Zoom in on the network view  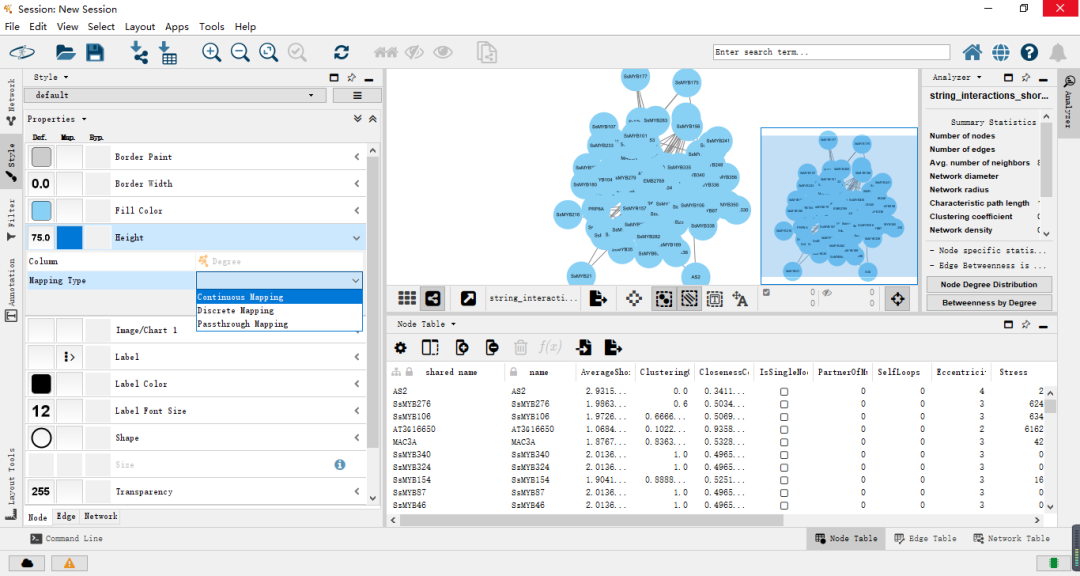point(211,52)
